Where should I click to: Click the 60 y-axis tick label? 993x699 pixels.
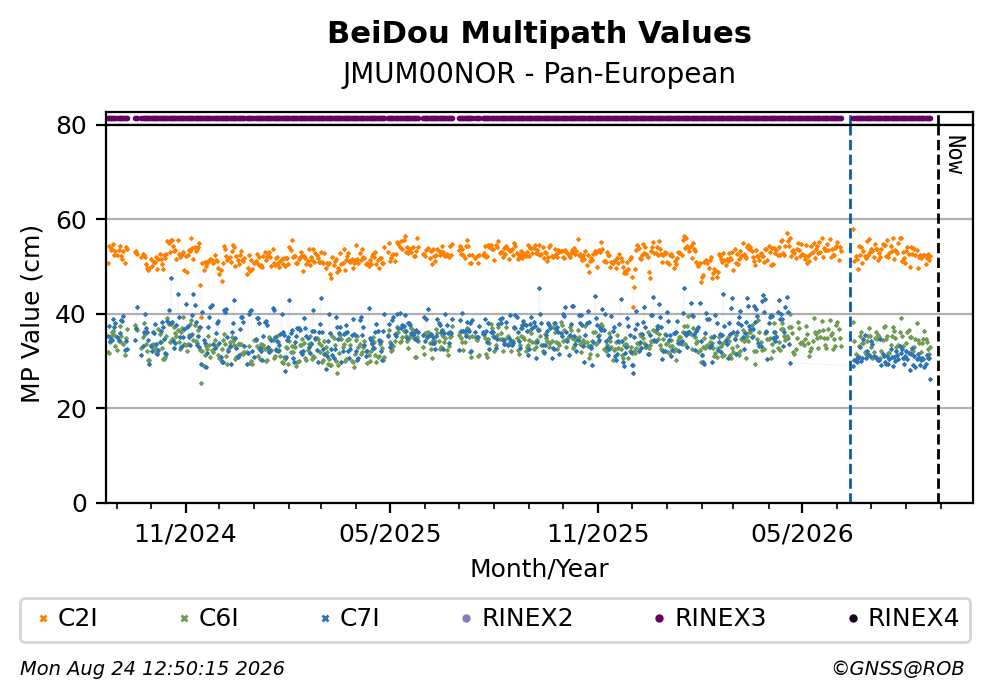[x=71, y=220]
